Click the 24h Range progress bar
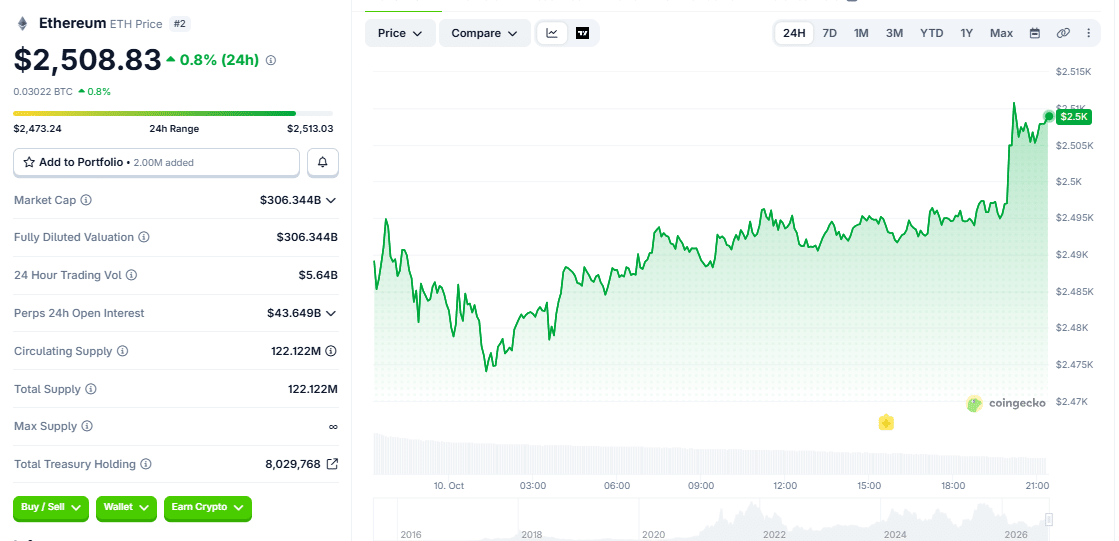 click(x=173, y=113)
